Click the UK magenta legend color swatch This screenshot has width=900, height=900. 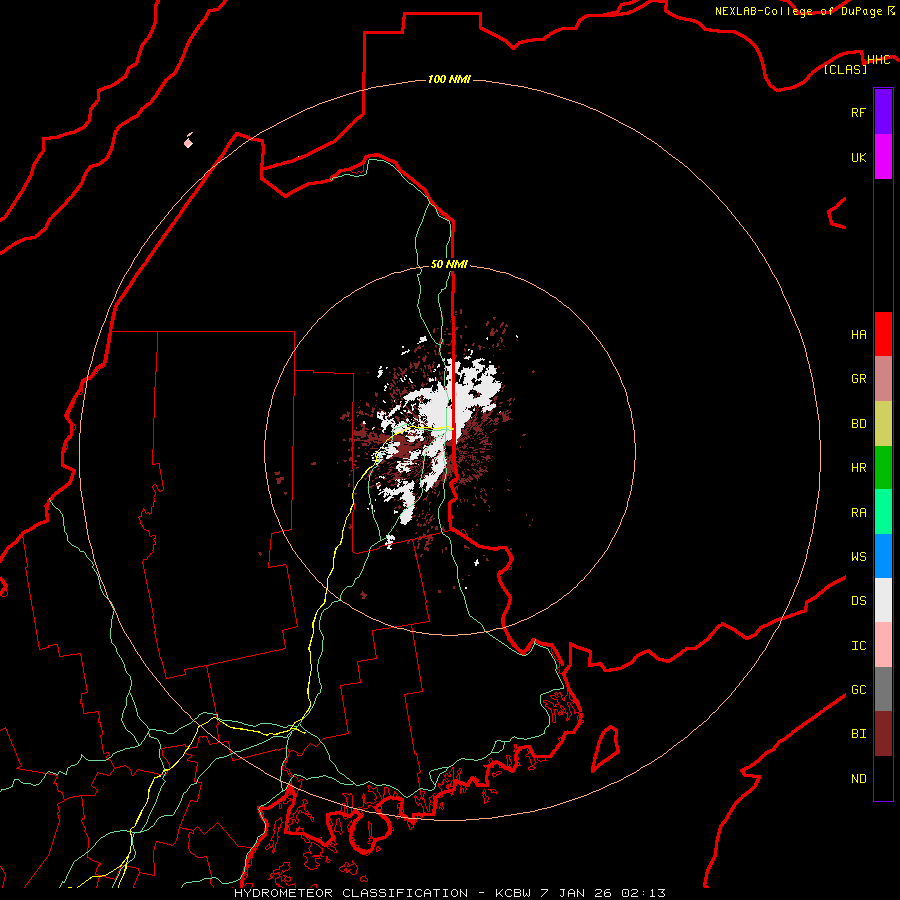tap(883, 157)
